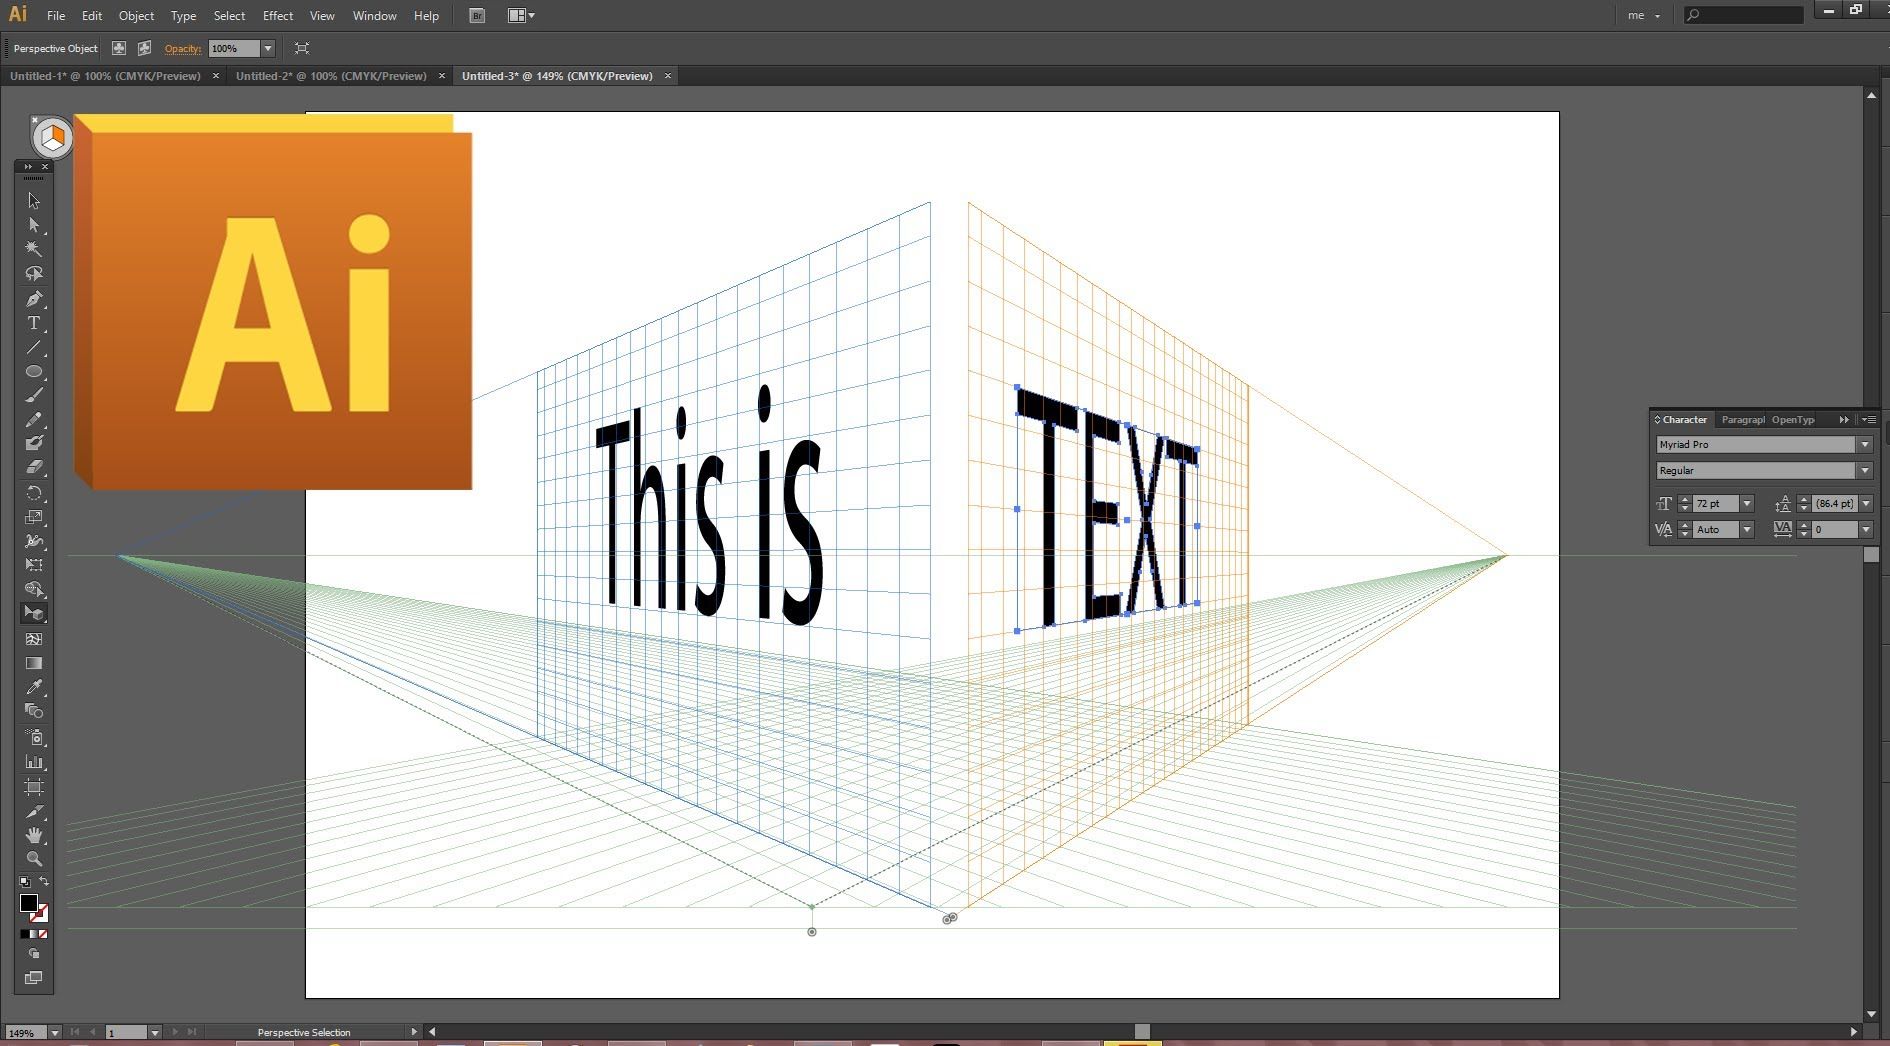Choose the Free Transform tool
This screenshot has height=1046, width=1890.
pos(34,565)
